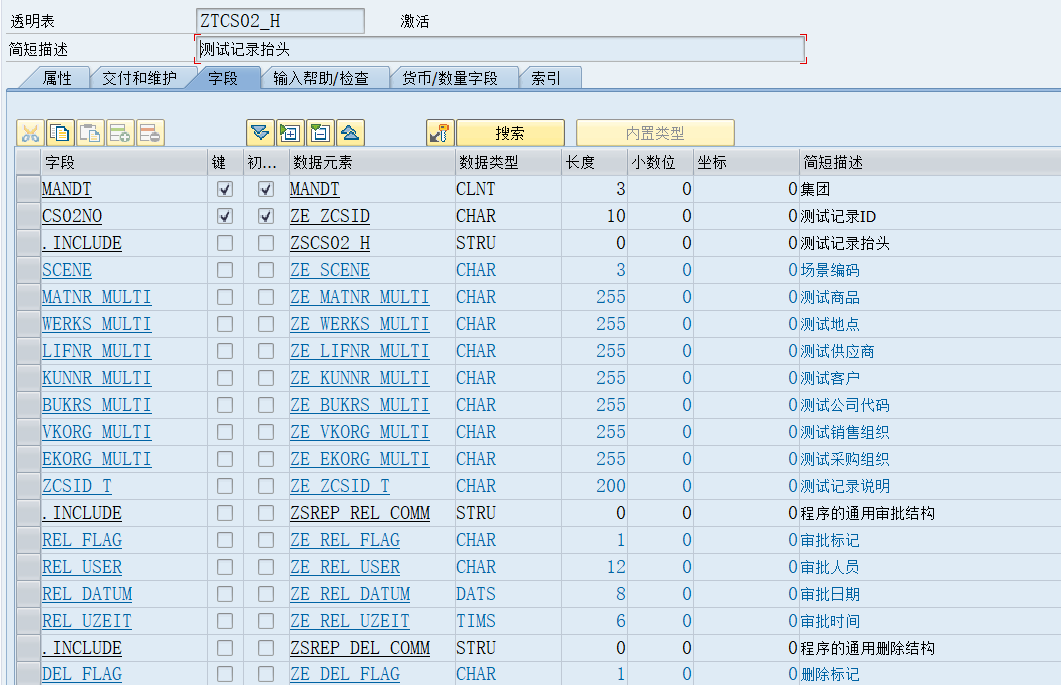Uncheck the initial-values checkbox for MANDT
This screenshot has width=1061, height=685.
pos(266,190)
